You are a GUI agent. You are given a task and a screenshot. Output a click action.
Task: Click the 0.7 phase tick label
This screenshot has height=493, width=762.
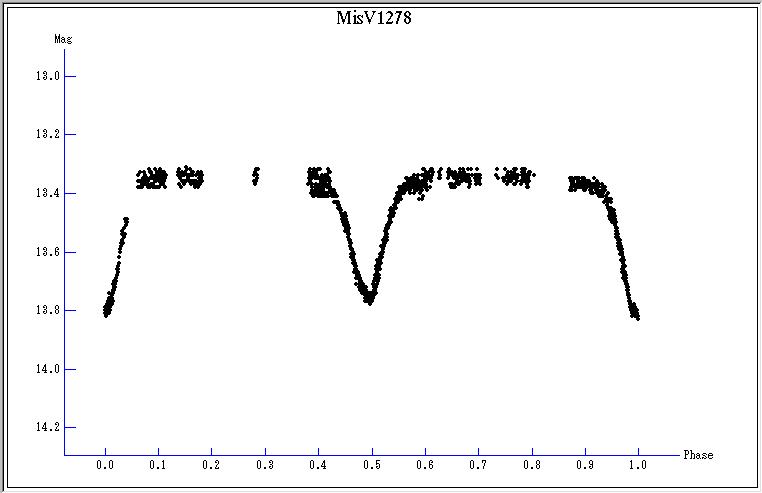(x=478, y=465)
